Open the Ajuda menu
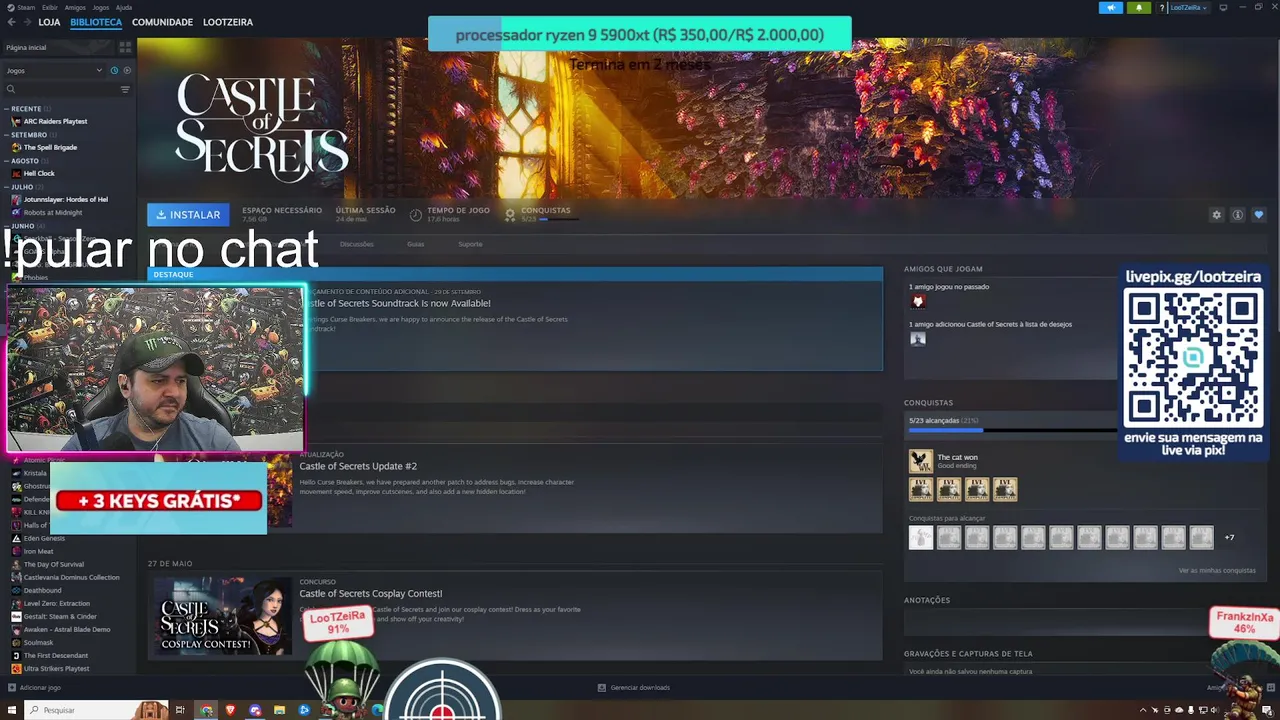Viewport: 1280px width, 720px height. coord(124,7)
